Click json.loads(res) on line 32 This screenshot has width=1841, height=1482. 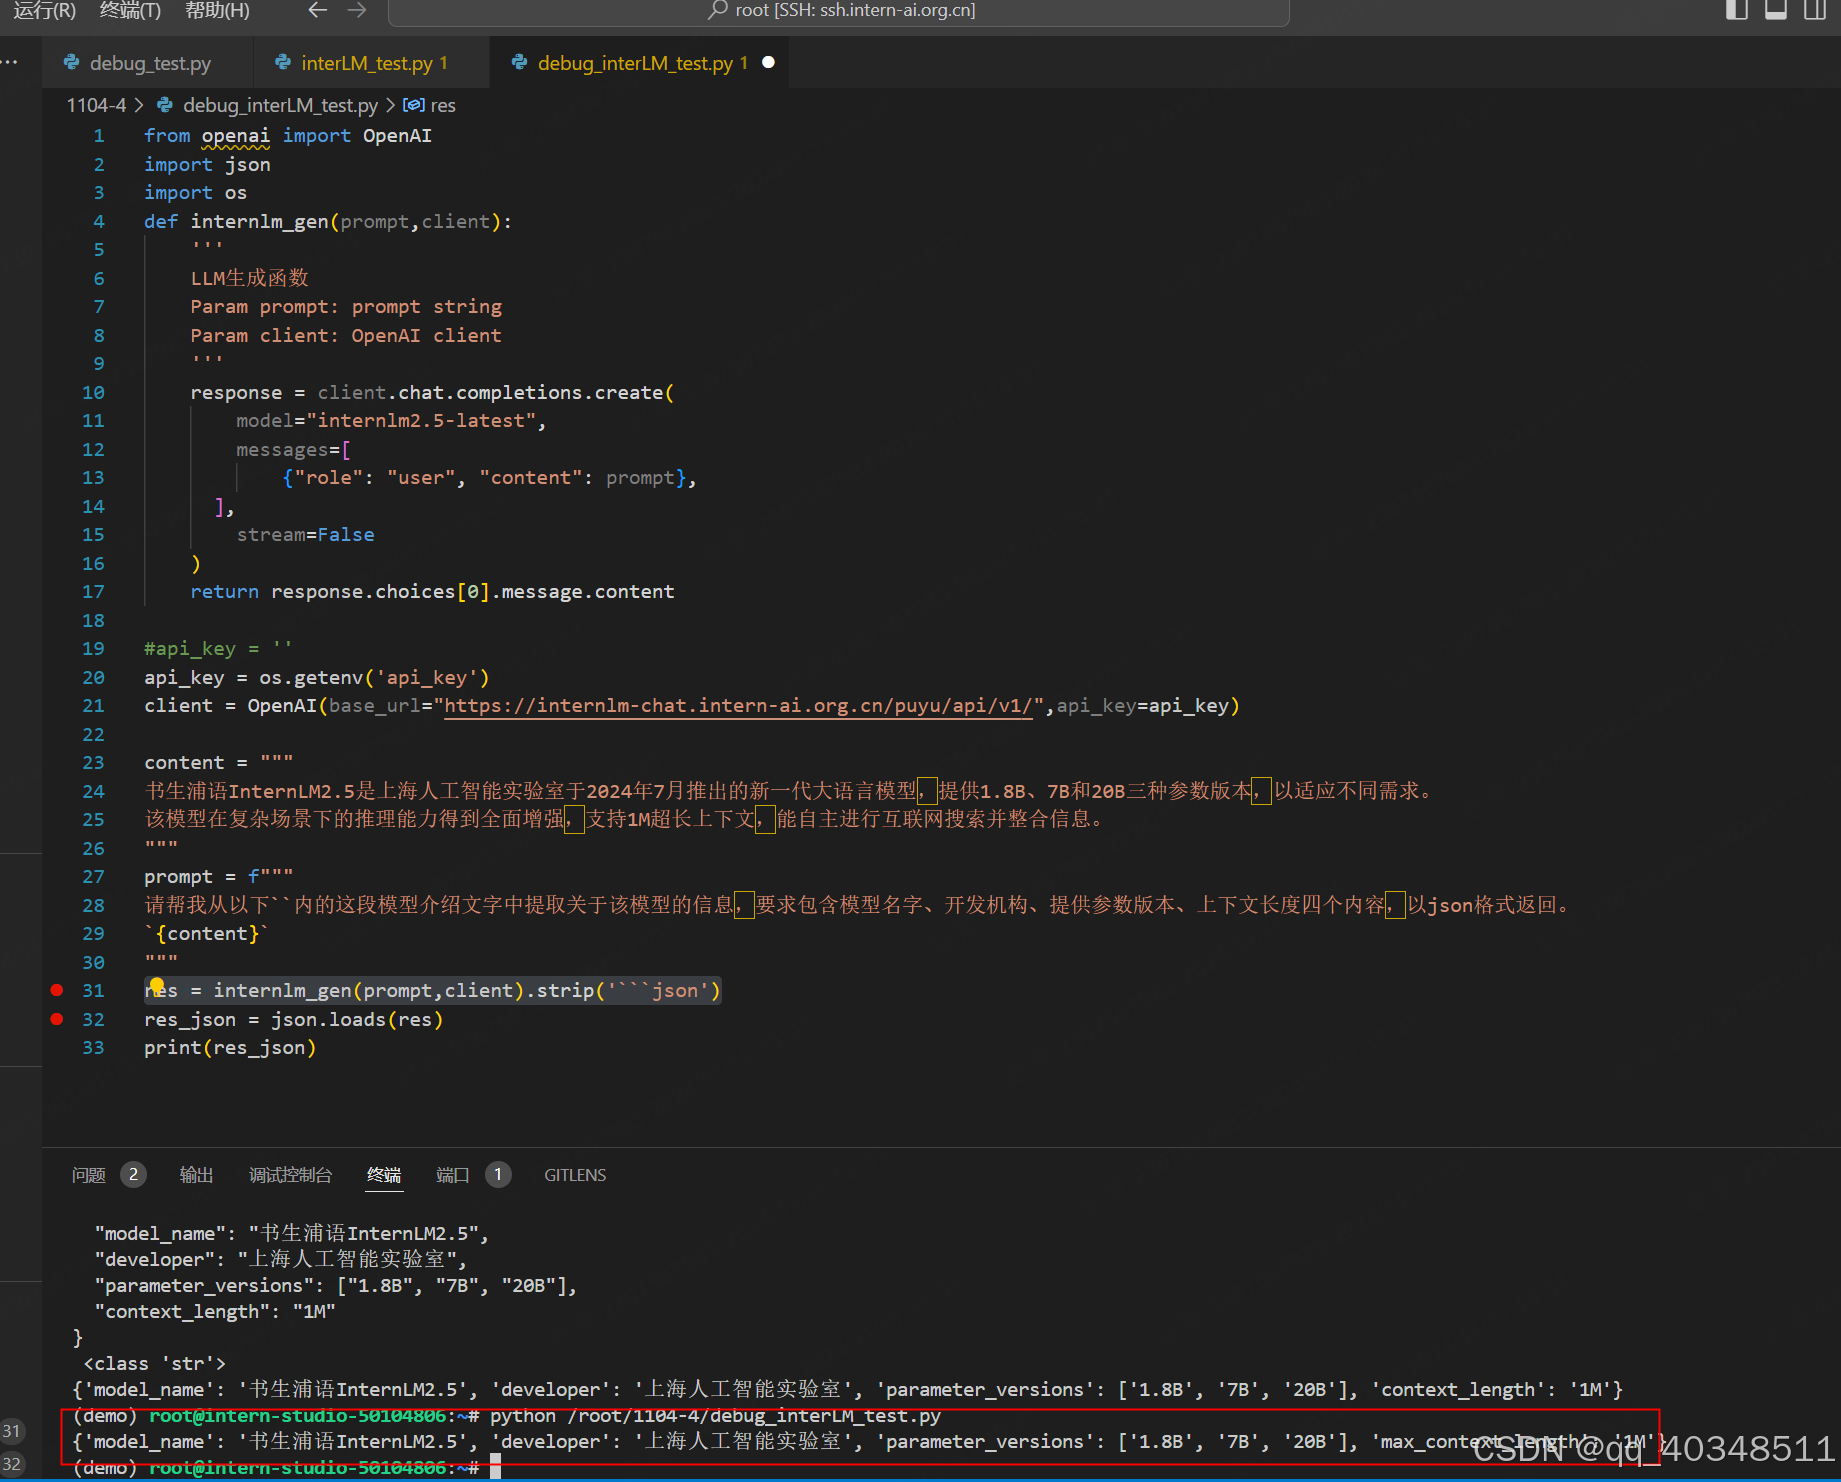[x=357, y=1020]
